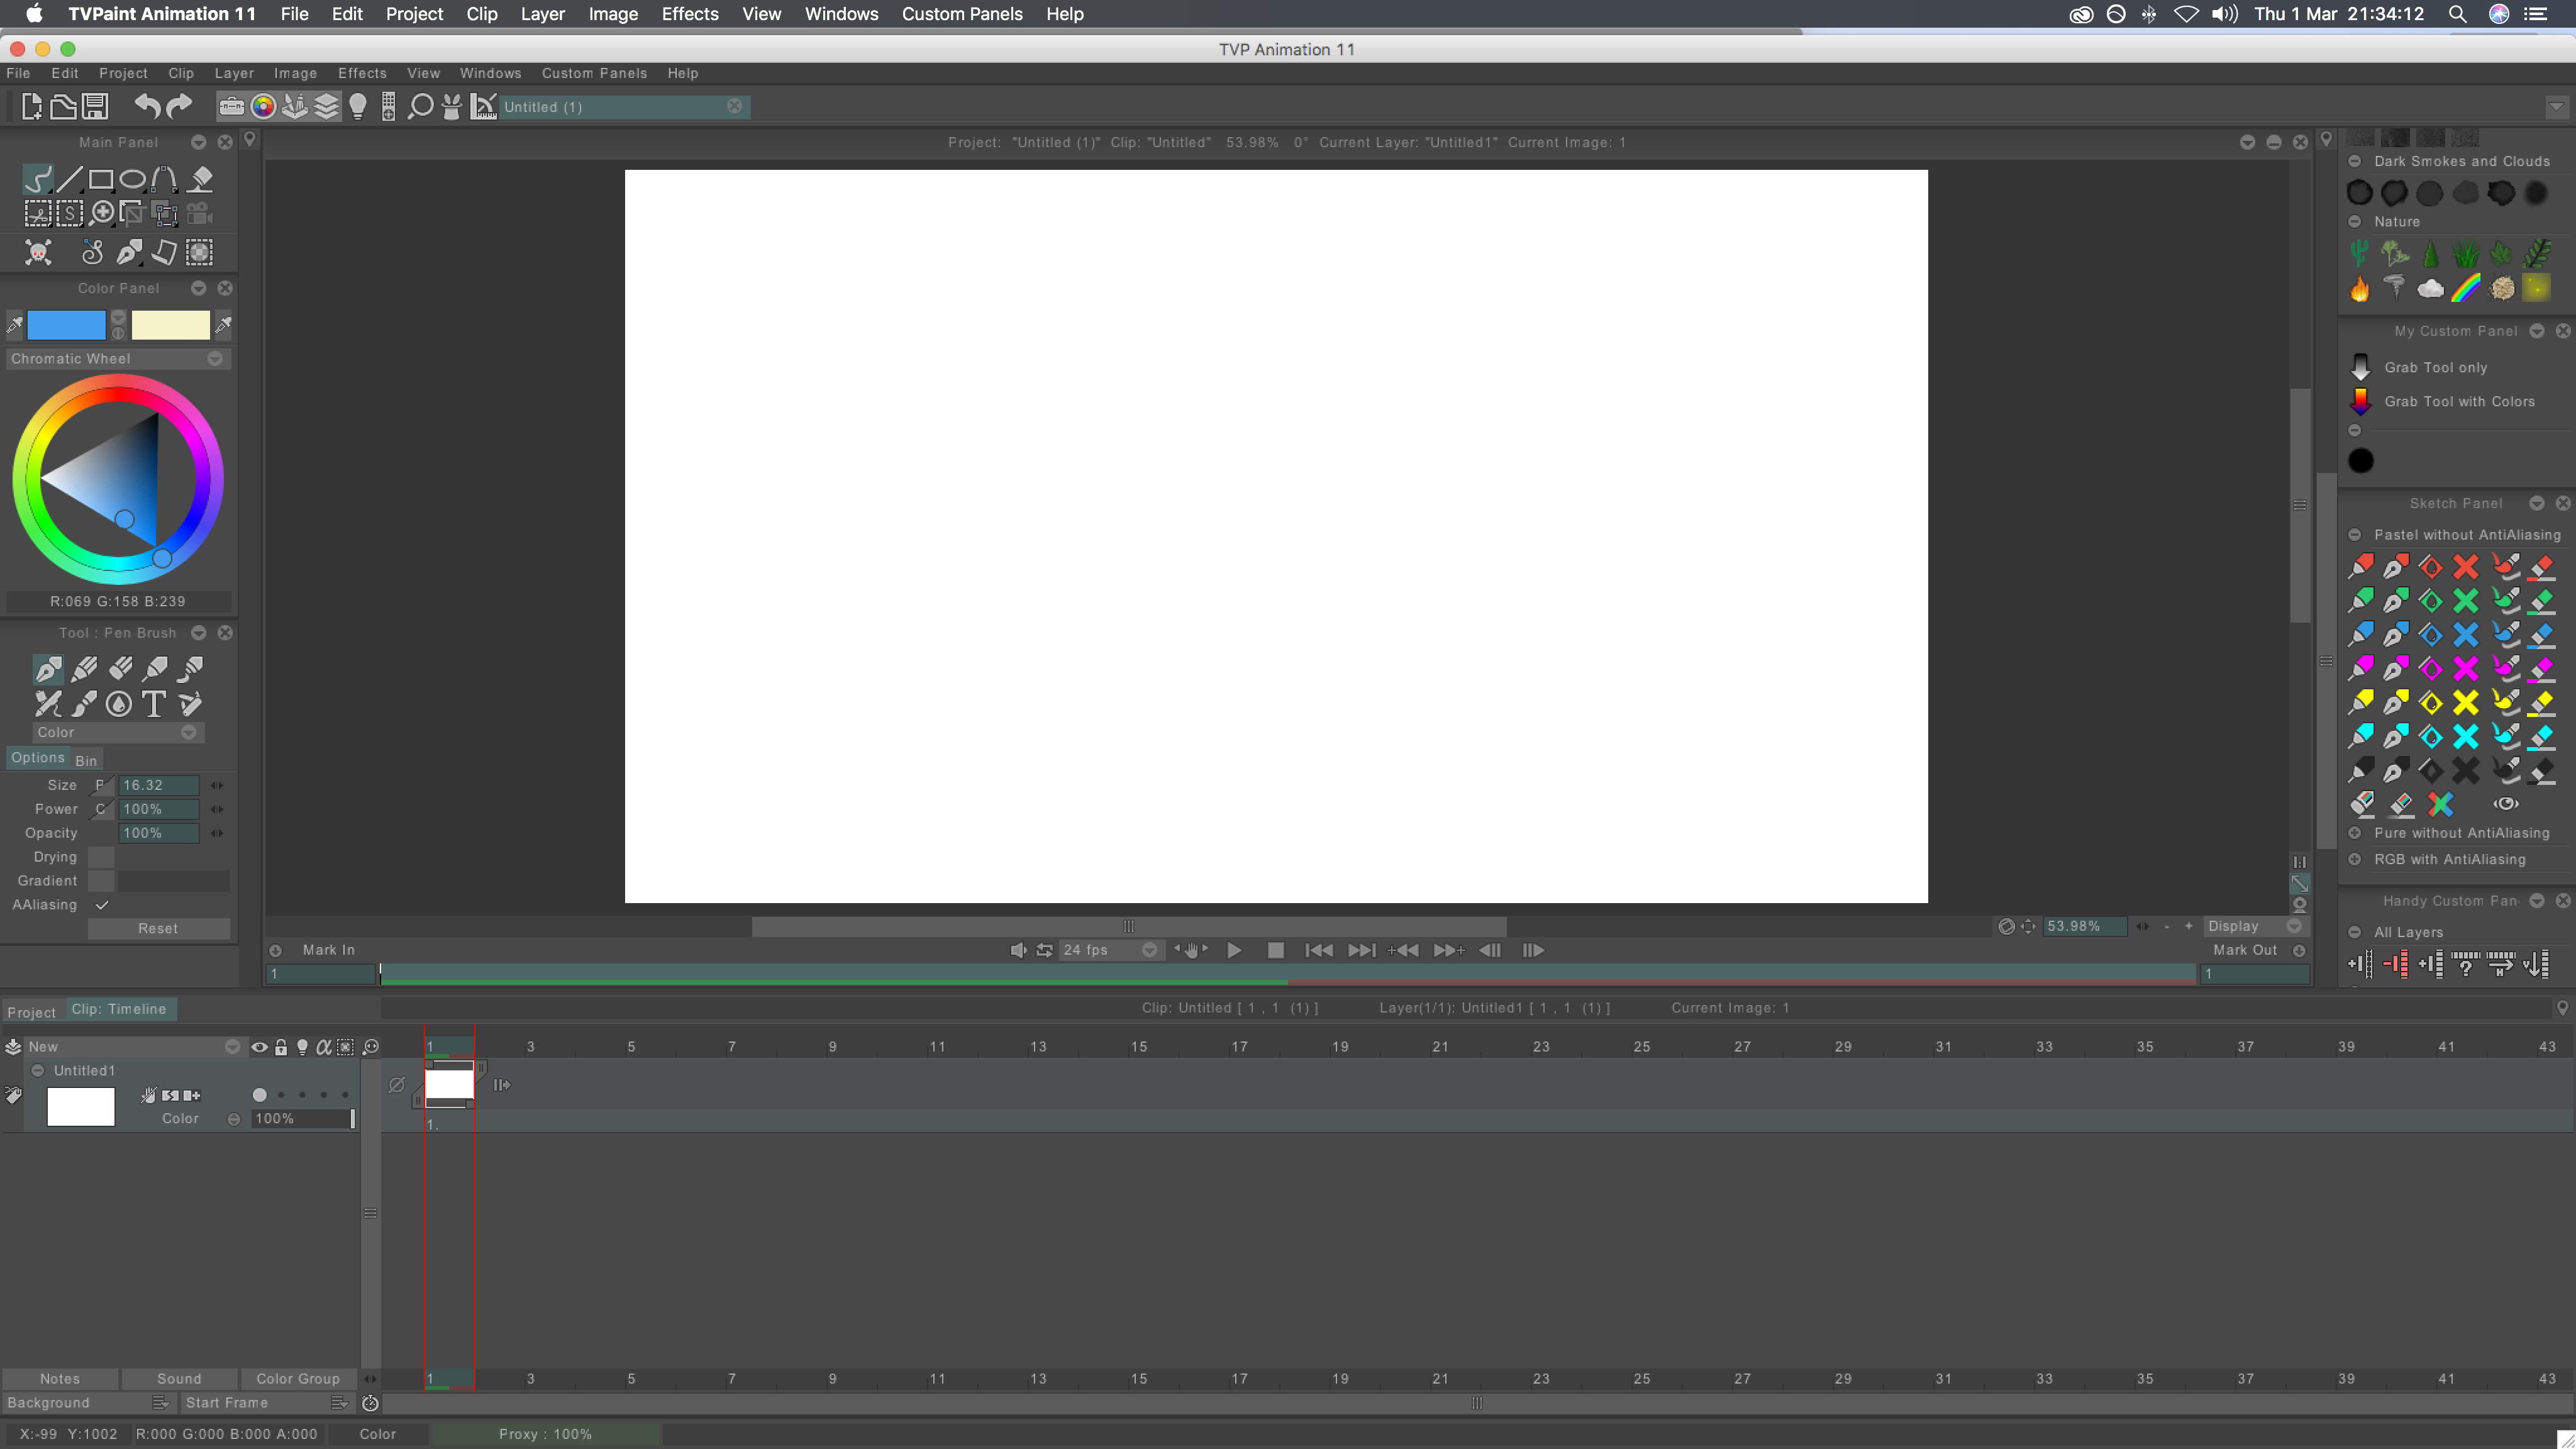Click the Color Group button

(x=298, y=1379)
